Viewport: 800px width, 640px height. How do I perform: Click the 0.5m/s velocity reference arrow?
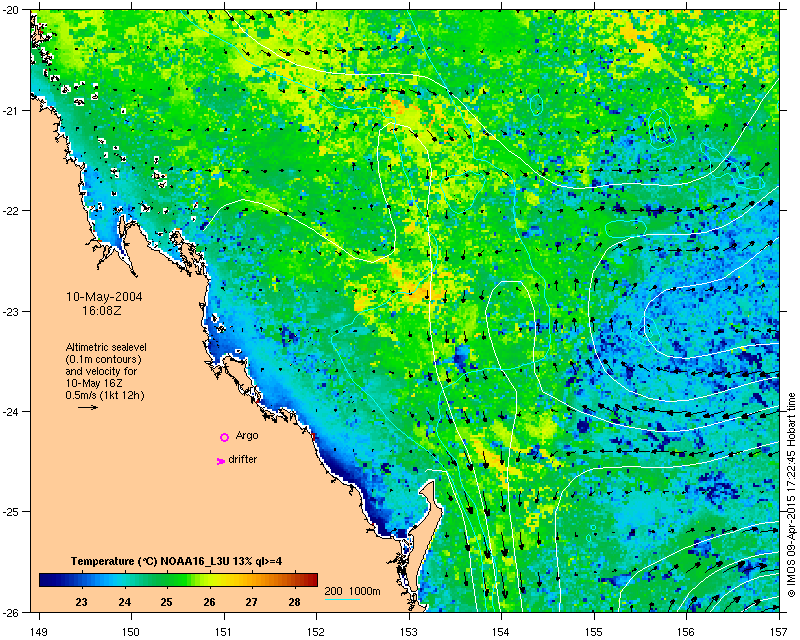click(88, 407)
